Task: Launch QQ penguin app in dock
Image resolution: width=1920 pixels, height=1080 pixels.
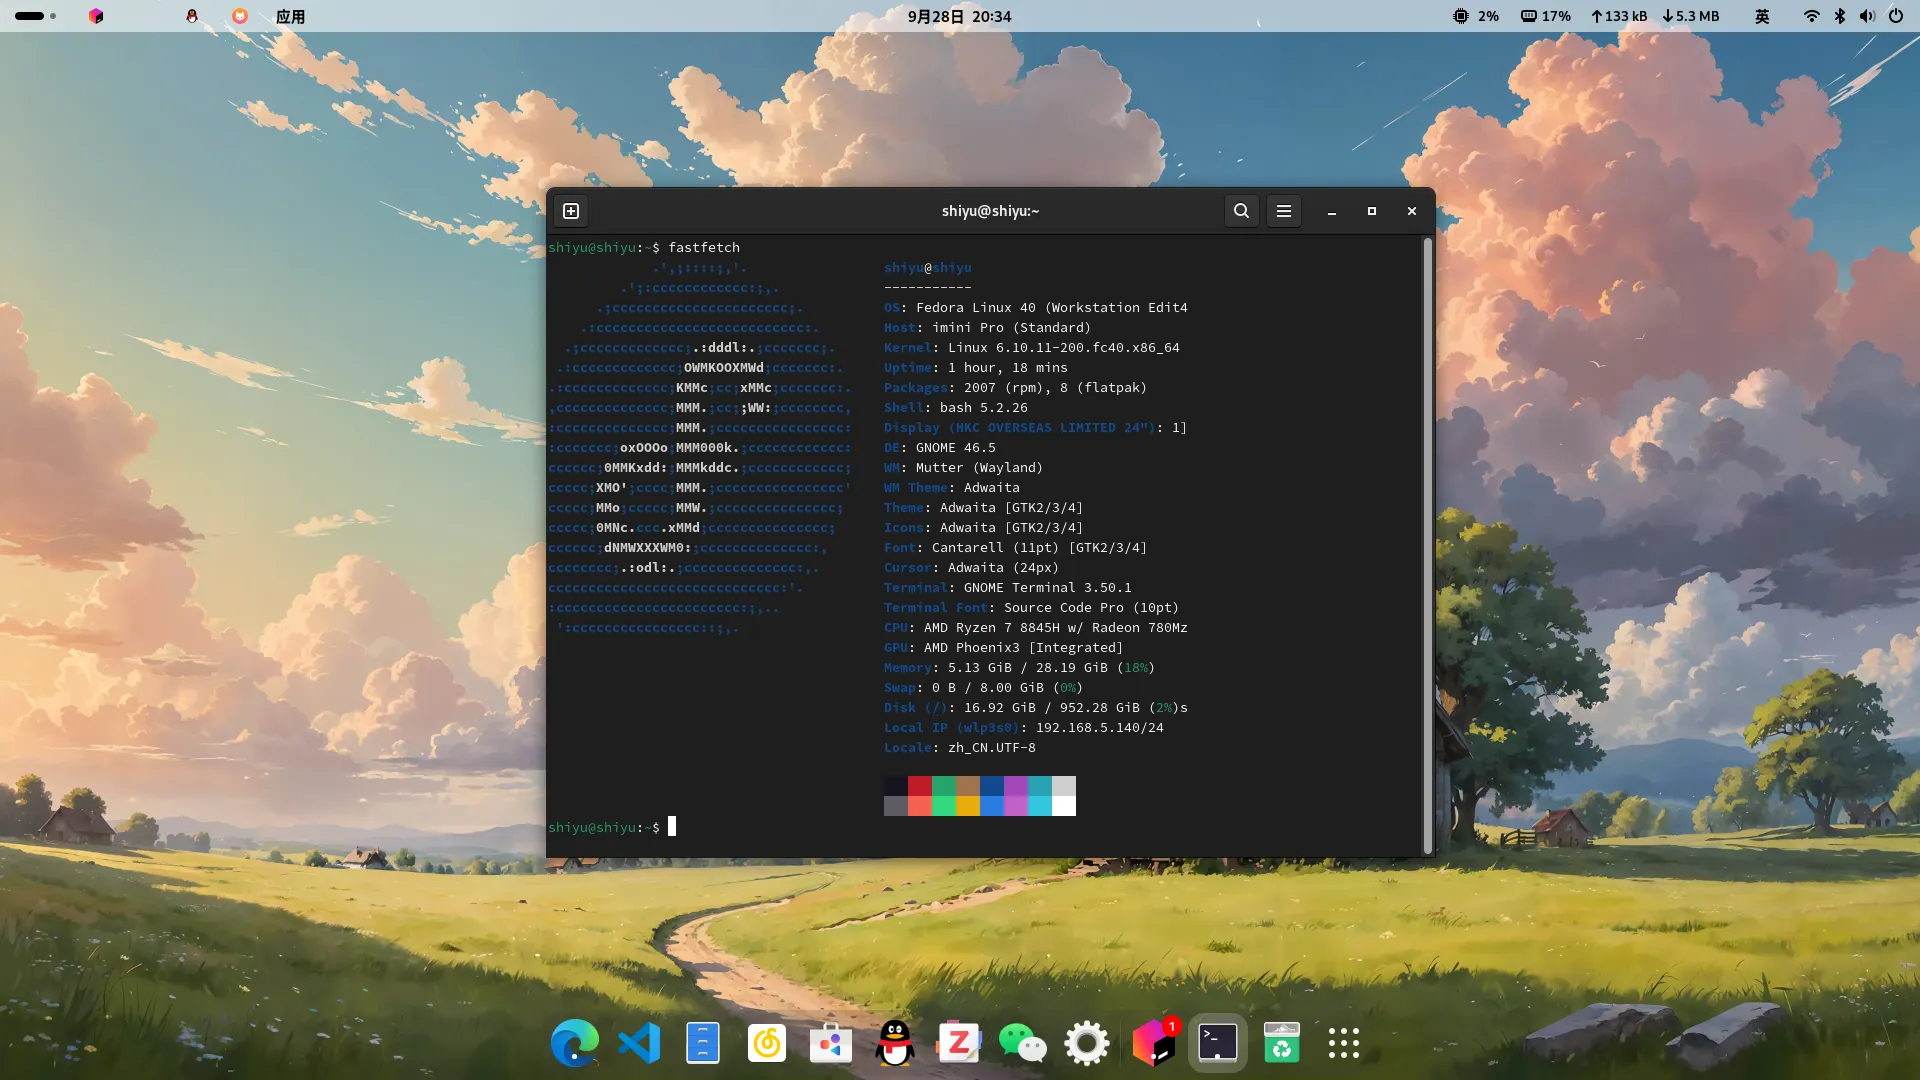Action: [x=895, y=1044]
